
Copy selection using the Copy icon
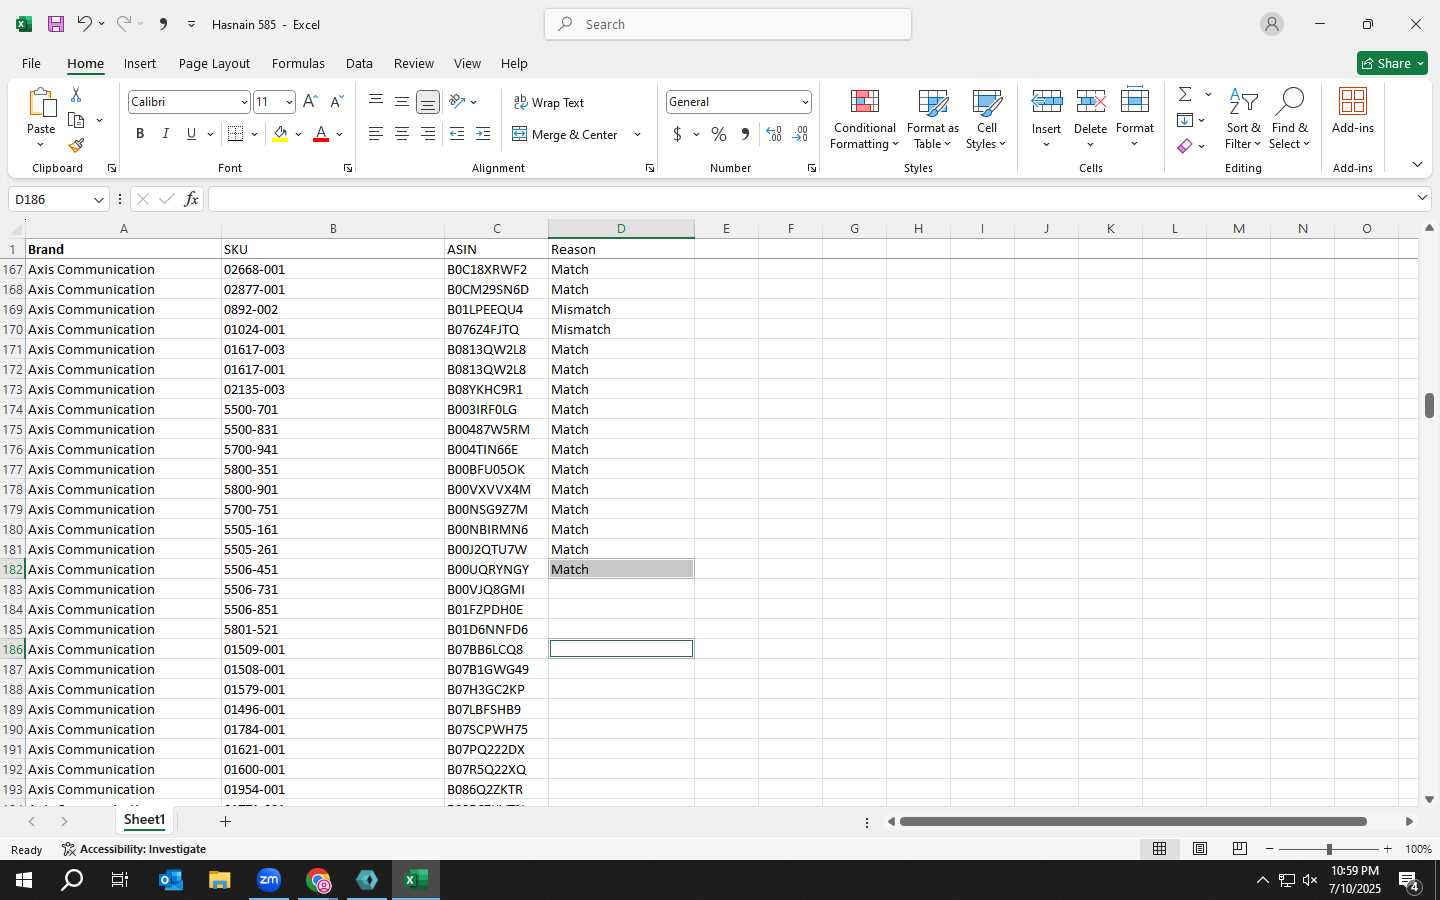(76, 120)
